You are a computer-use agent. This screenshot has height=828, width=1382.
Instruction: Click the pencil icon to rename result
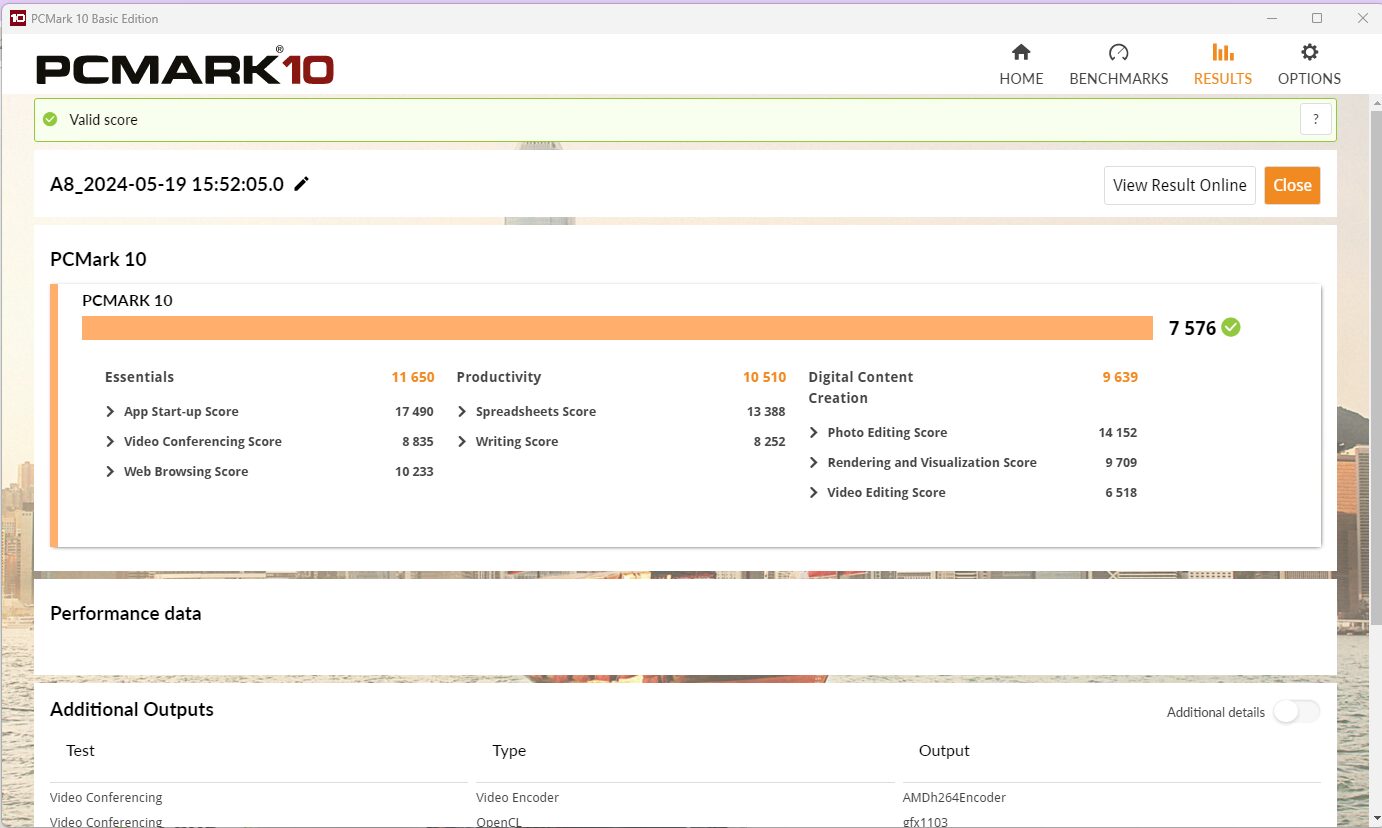[302, 184]
